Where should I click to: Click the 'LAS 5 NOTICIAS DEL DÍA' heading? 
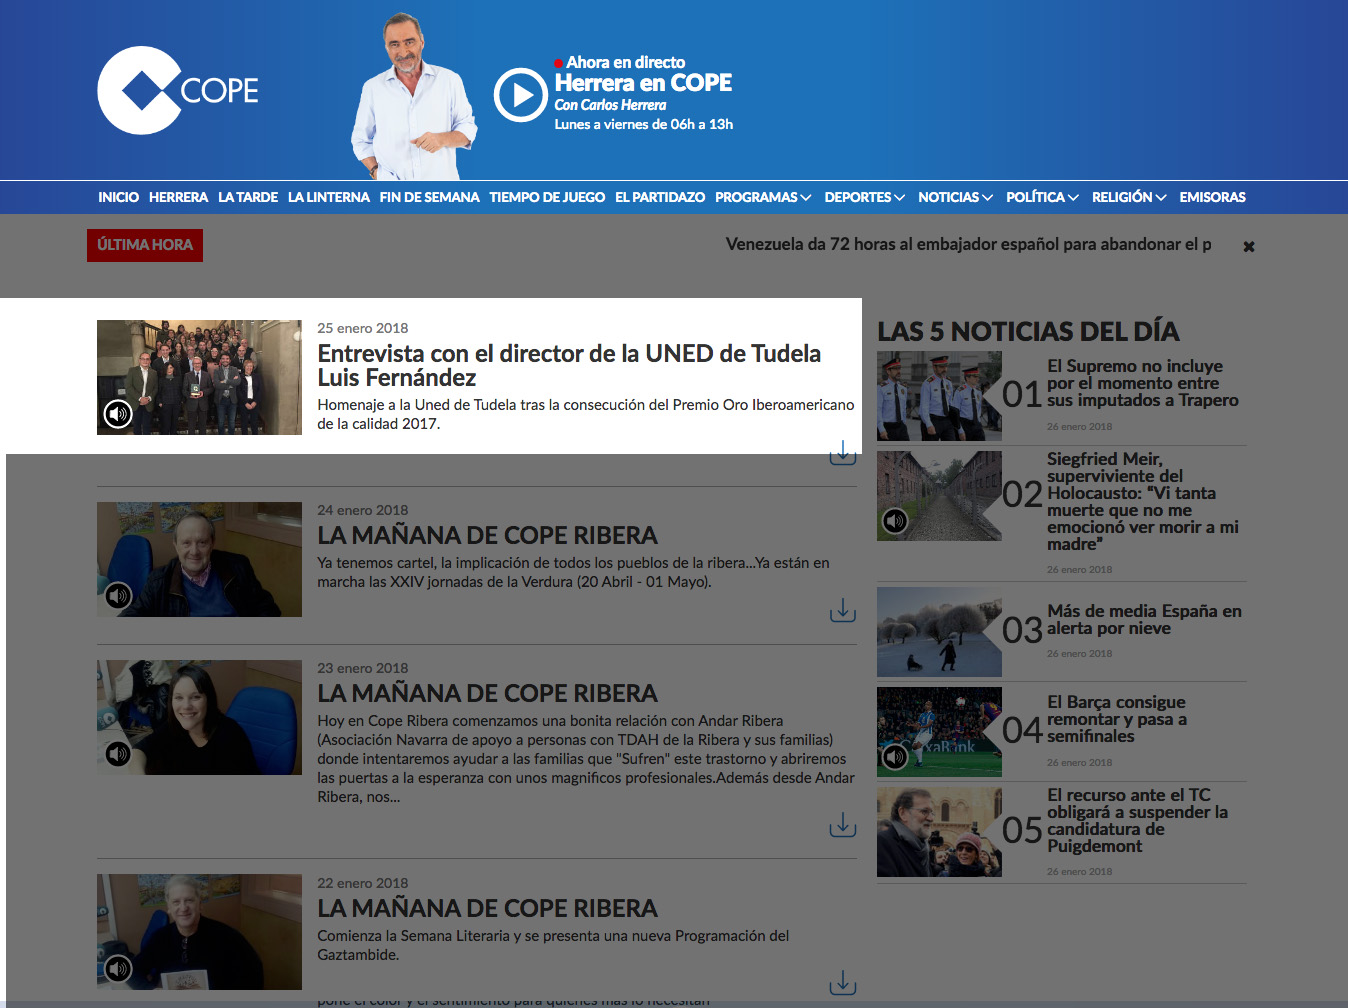1028,331
